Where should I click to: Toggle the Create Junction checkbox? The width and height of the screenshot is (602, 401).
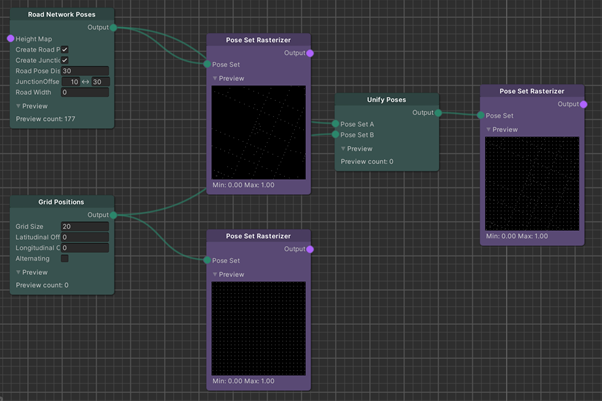[65, 61]
